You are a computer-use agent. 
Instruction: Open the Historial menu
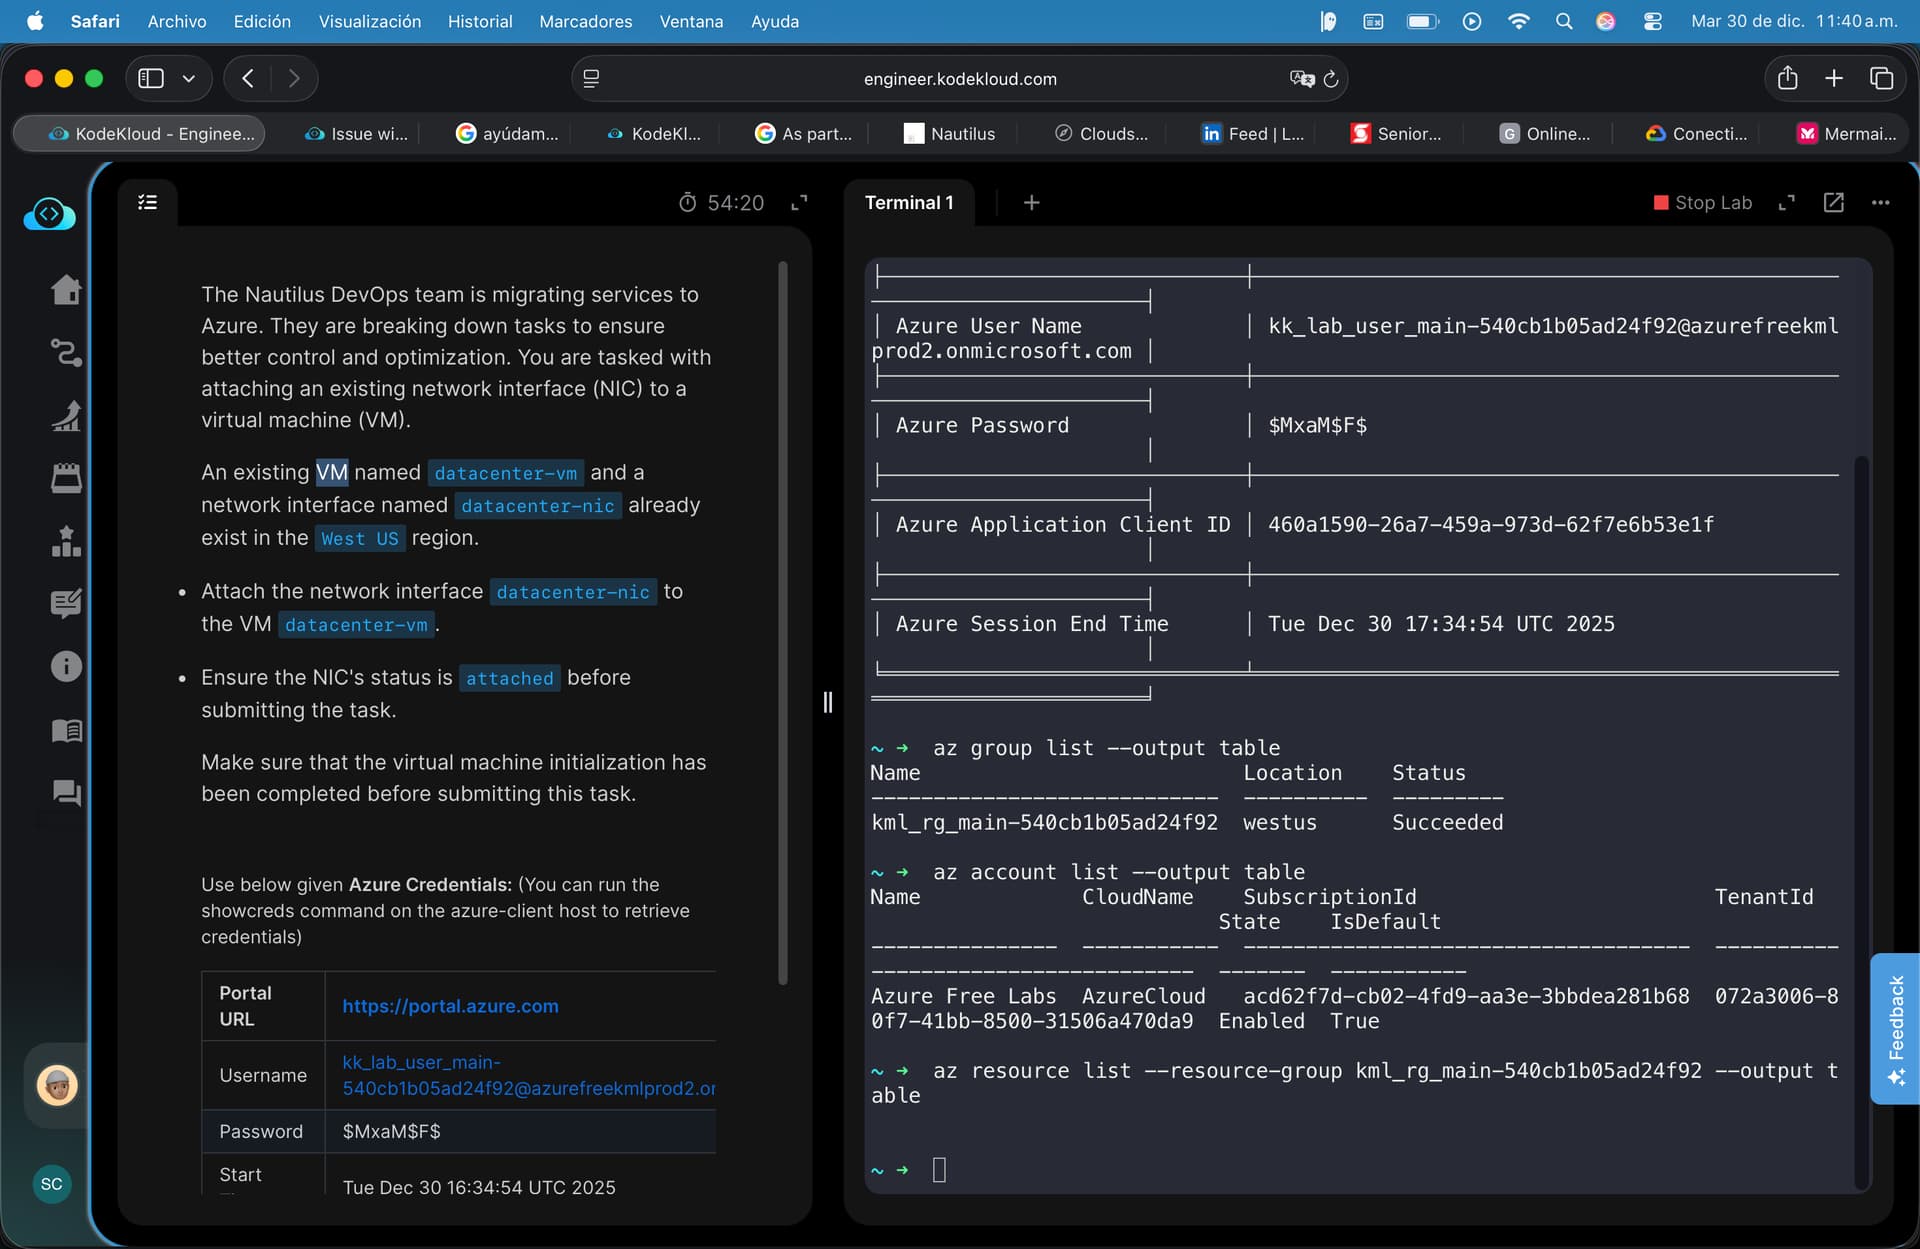coord(479,21)
